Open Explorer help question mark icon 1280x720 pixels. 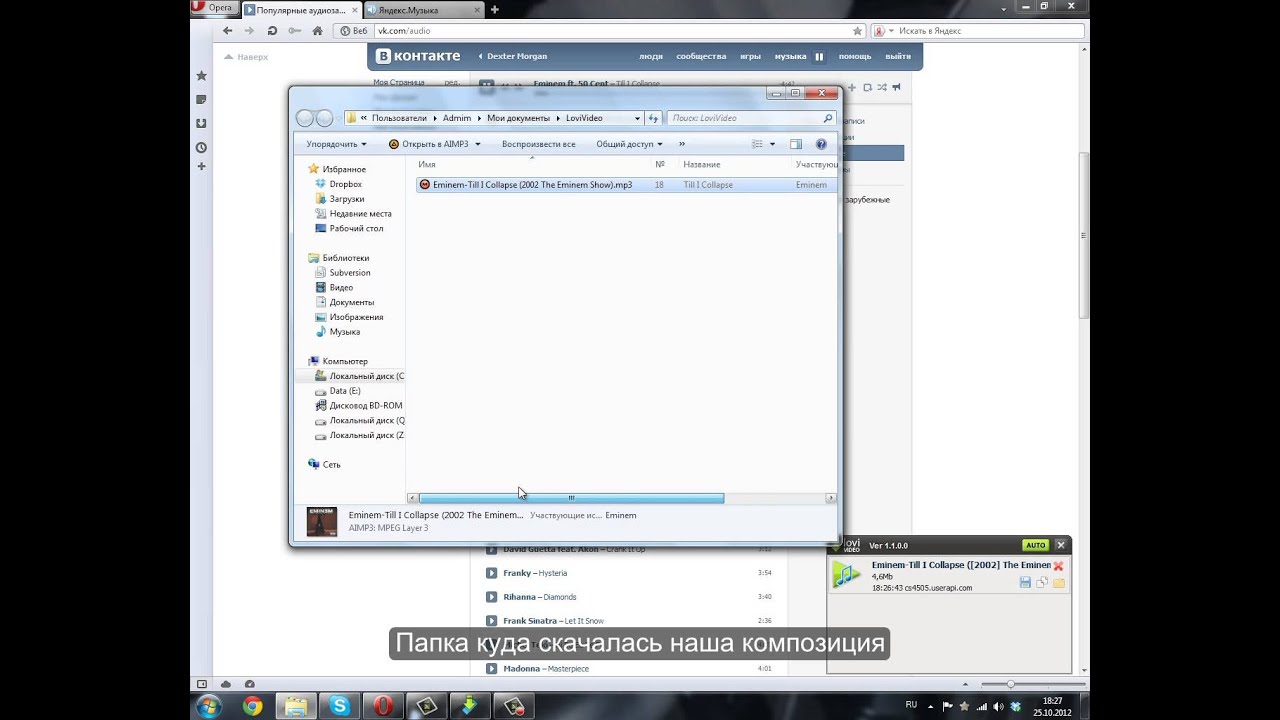[x=821, y=144]
